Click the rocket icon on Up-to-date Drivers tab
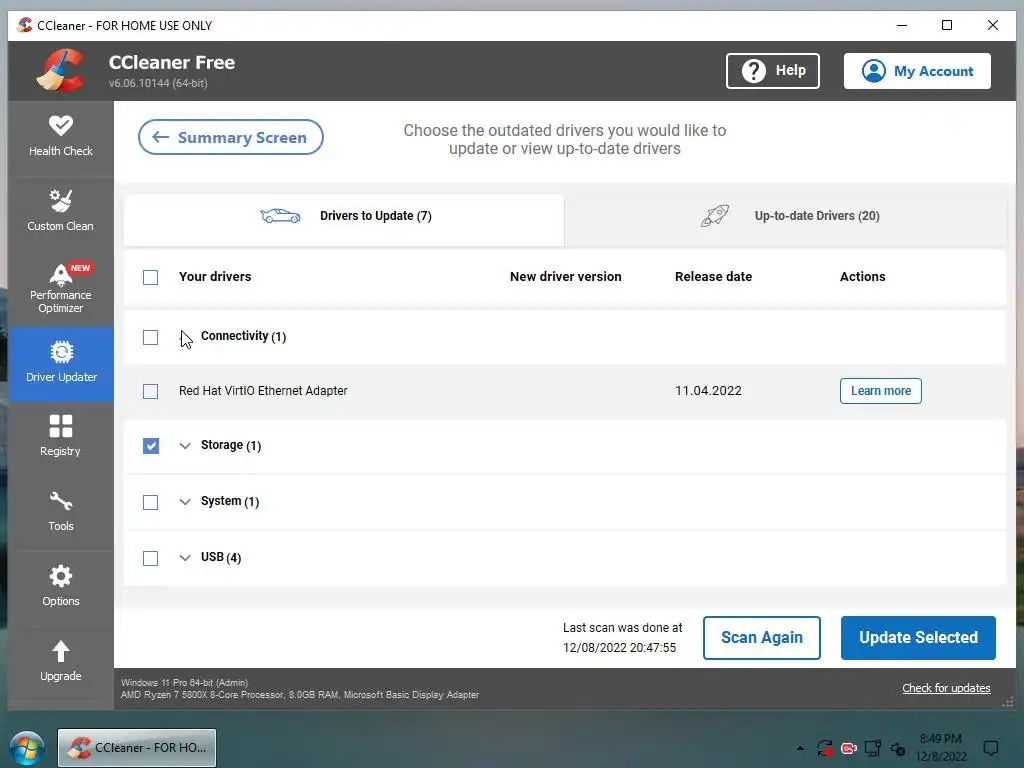Viewport: 1024px width, 768px height. click(714, 216)
